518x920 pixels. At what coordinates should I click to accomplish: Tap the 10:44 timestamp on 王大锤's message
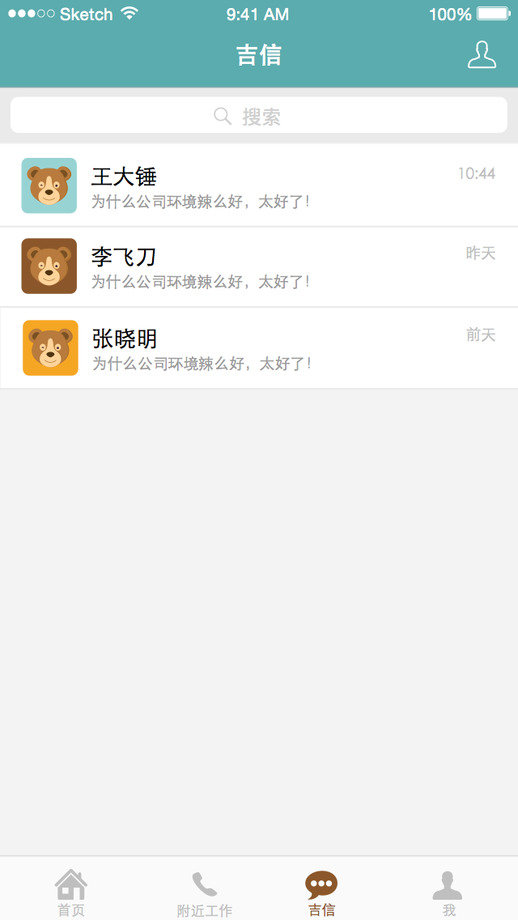[x=476, y=173]
